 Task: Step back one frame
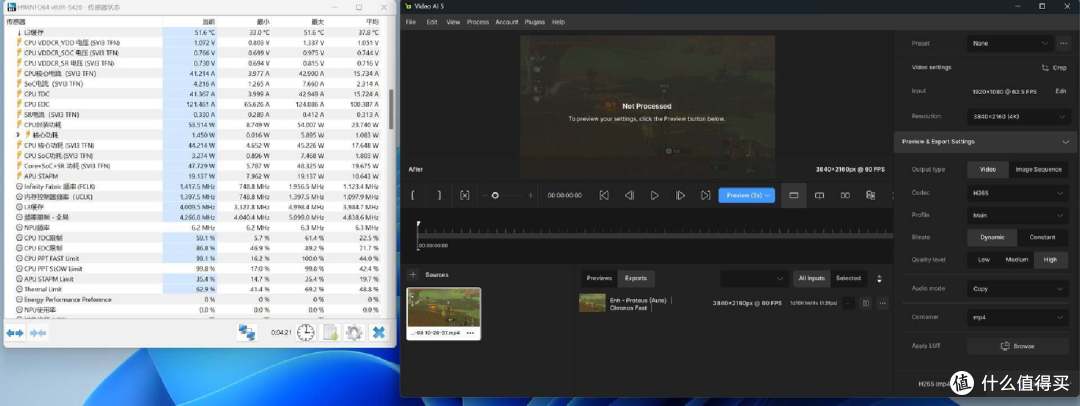[629, 196]
